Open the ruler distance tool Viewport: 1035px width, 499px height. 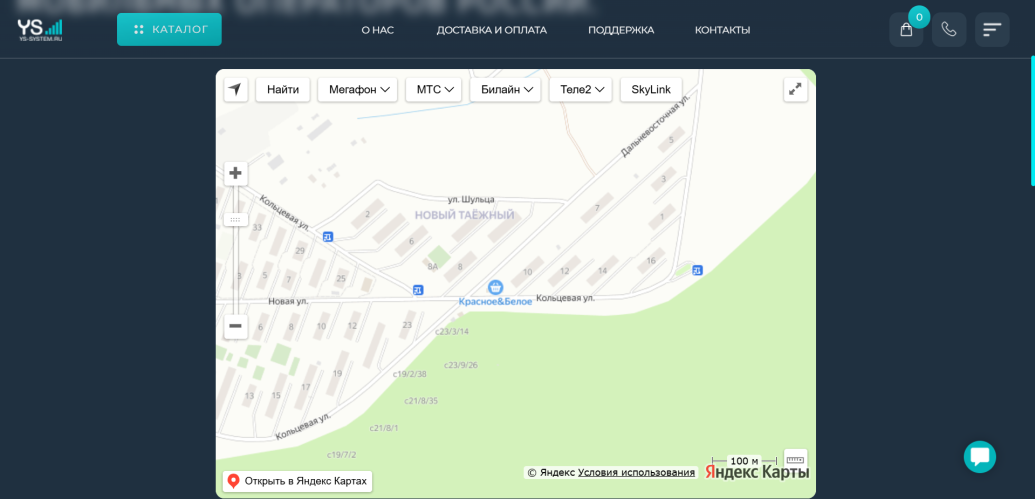(x=795, y=459)
